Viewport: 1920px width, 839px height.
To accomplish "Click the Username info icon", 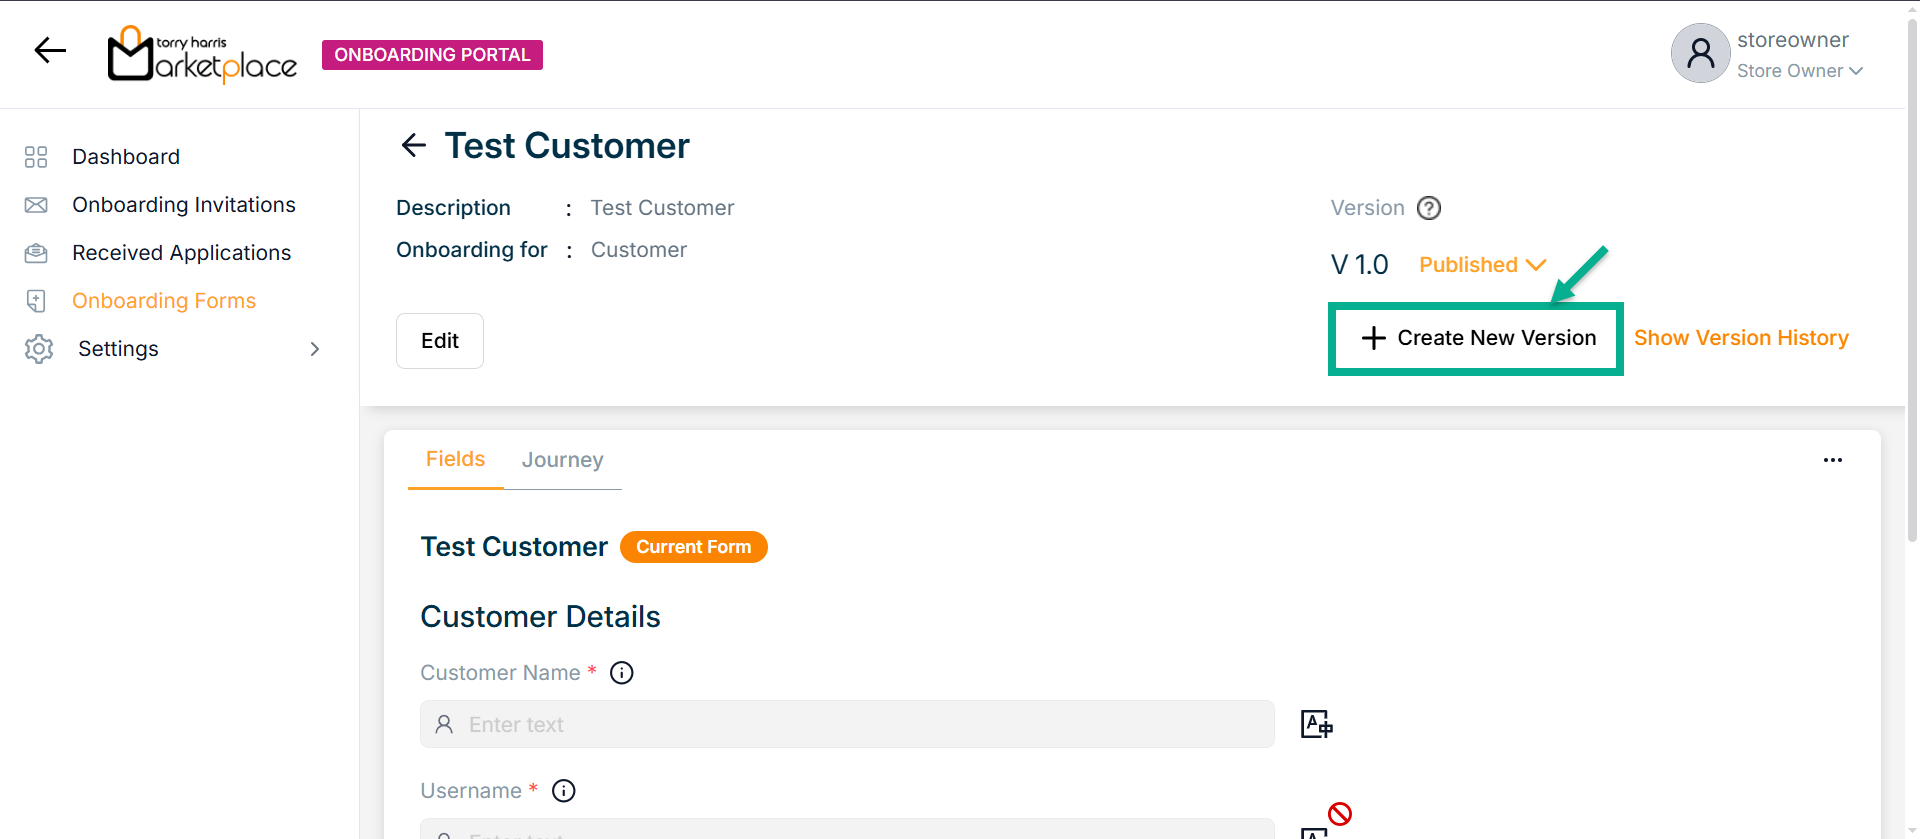I will pyautogui.click(x=564, y=791).
